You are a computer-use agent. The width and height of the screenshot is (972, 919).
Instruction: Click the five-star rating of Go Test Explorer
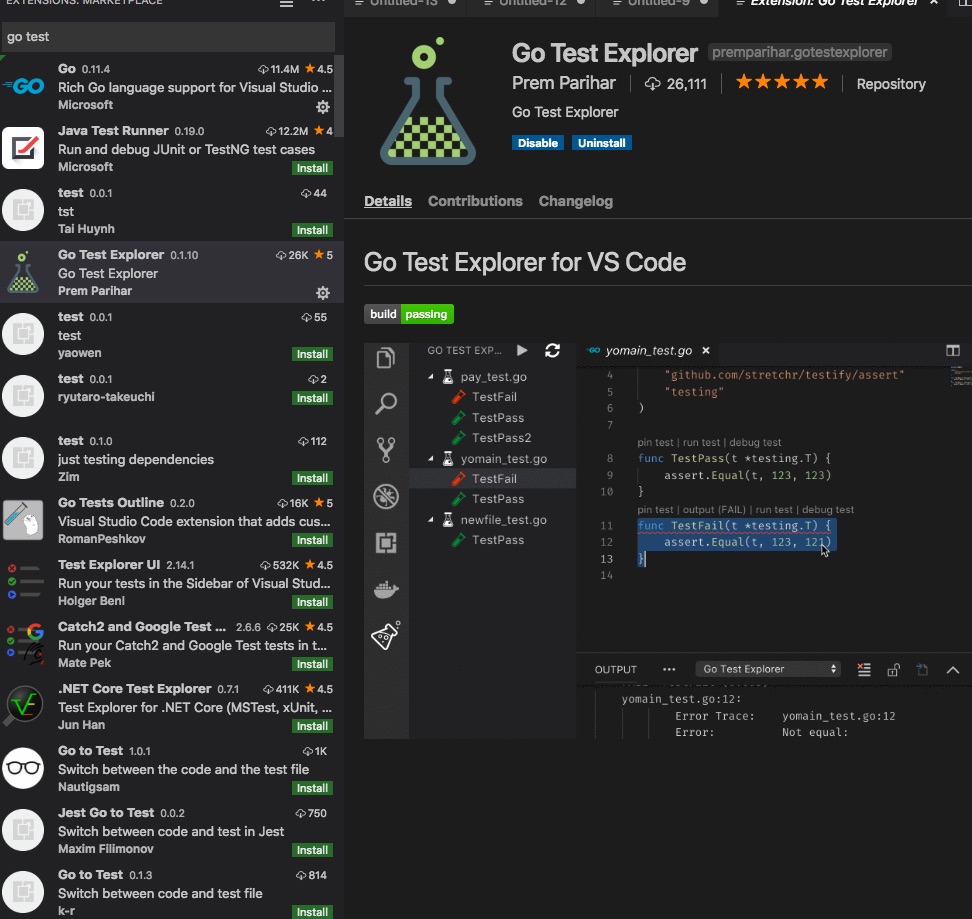pos(782,83)
